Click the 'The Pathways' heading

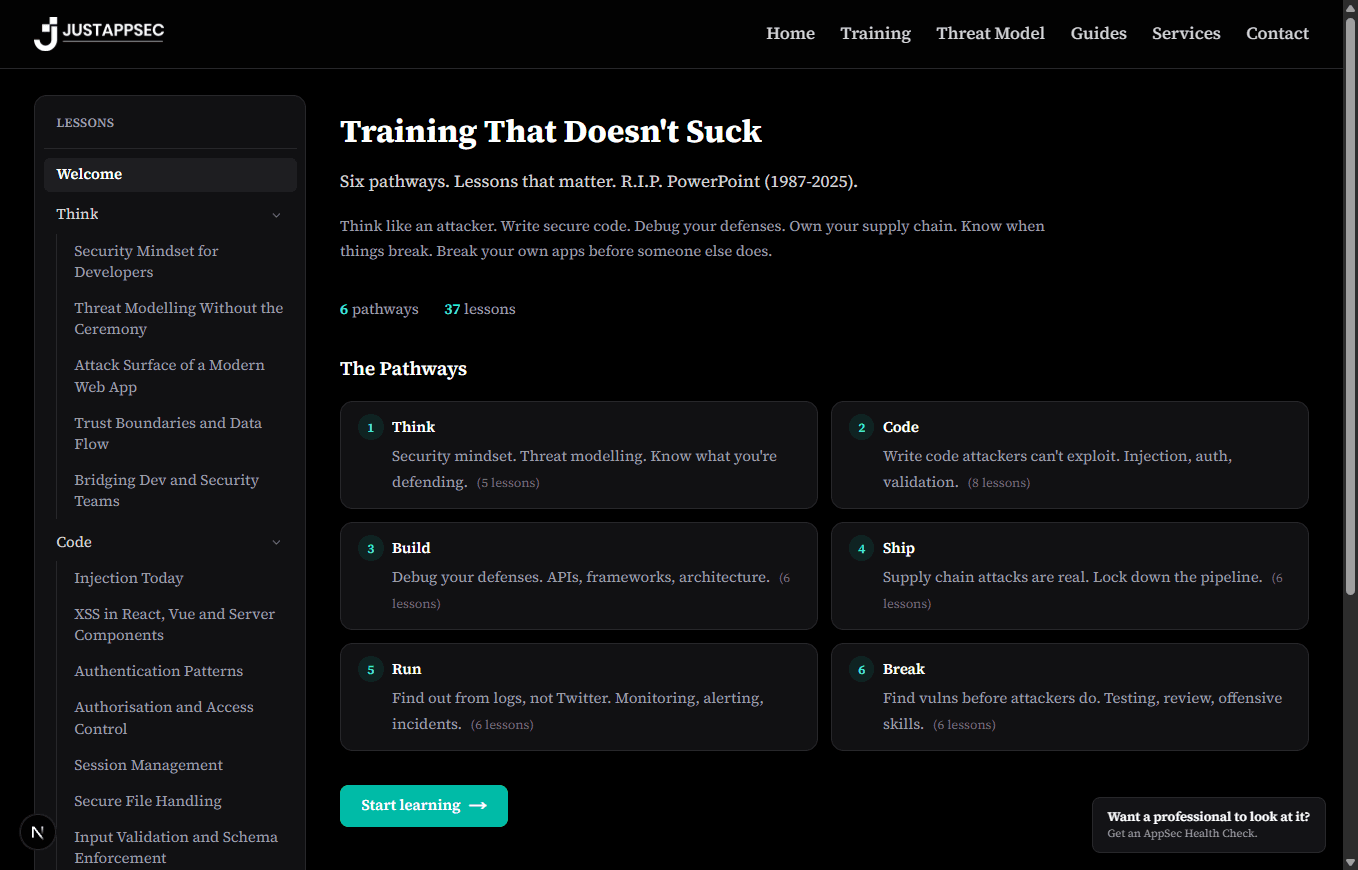click(403, 369)
